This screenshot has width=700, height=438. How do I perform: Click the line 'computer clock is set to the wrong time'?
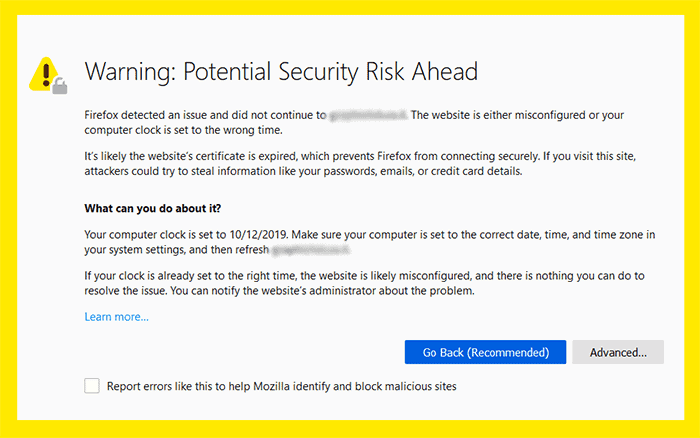(x=183, y=130)
